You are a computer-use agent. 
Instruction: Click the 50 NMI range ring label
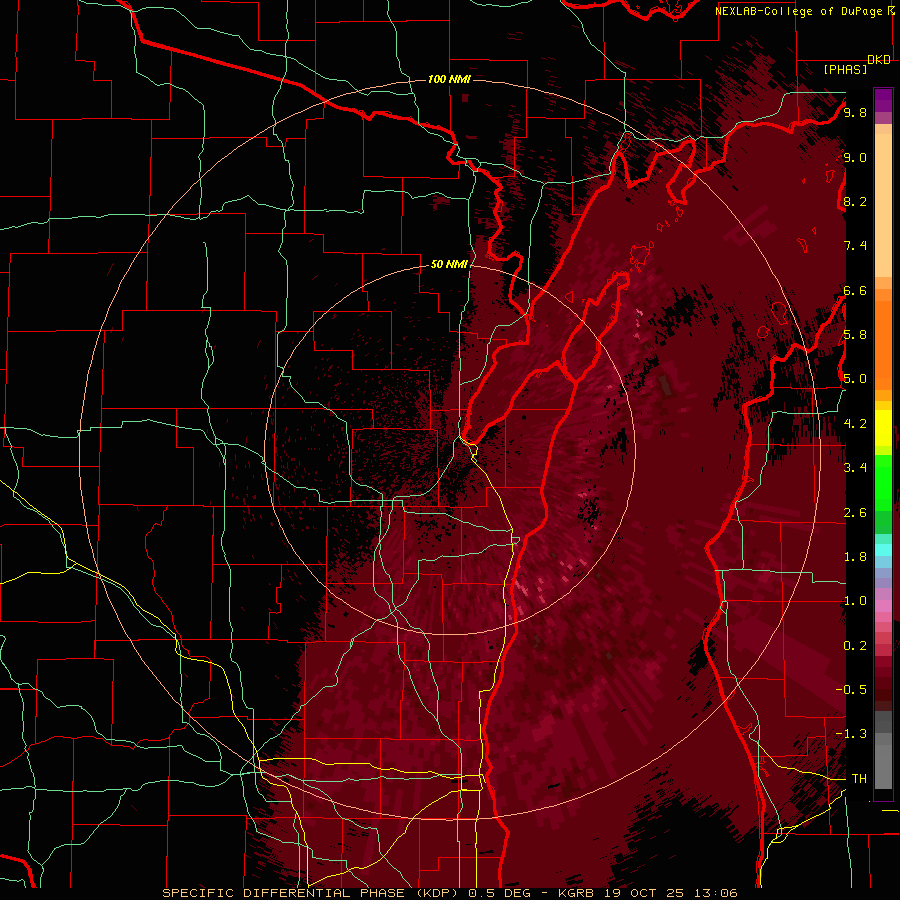click(x=449, y=264)
